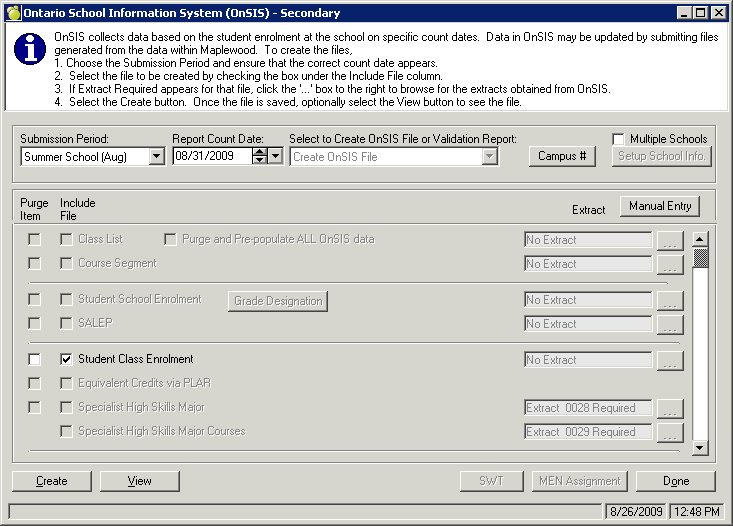Viewport: 733px width, 526px height.
Task: Click the Report Count Date field
Action: tap(211, 156)
